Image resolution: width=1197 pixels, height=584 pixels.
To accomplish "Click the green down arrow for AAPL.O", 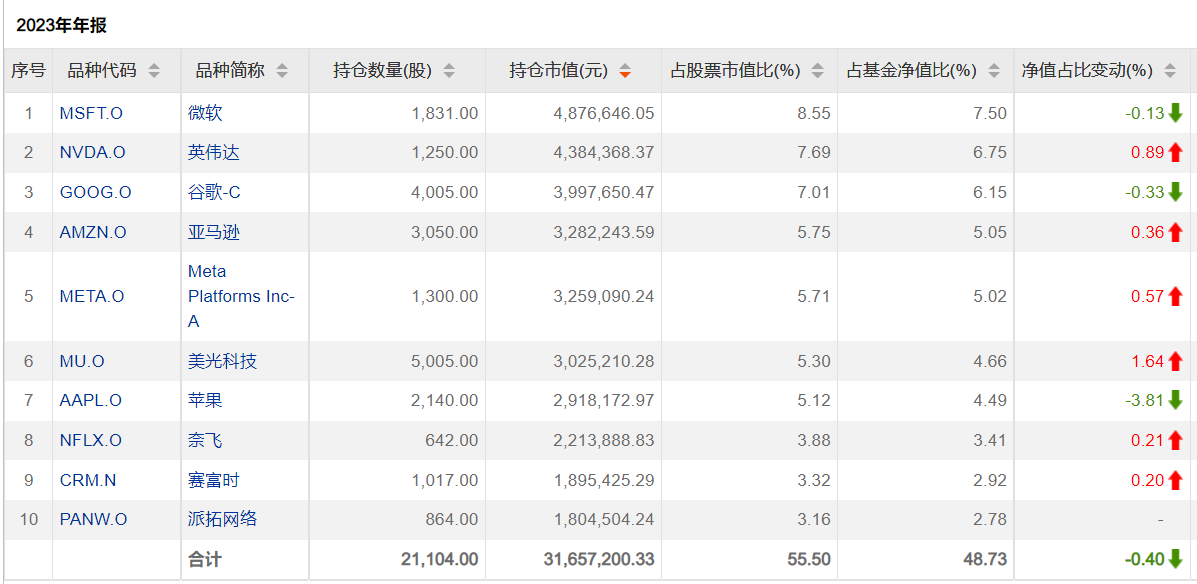I will click(1175, 400).
